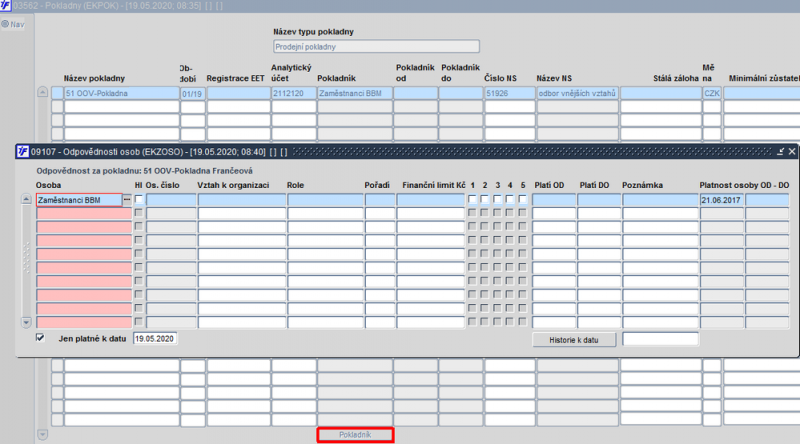This screenshot has height=444, width=800.
Task: Click analytický účet 2112120 cell
Action: (x=294, y=93)
